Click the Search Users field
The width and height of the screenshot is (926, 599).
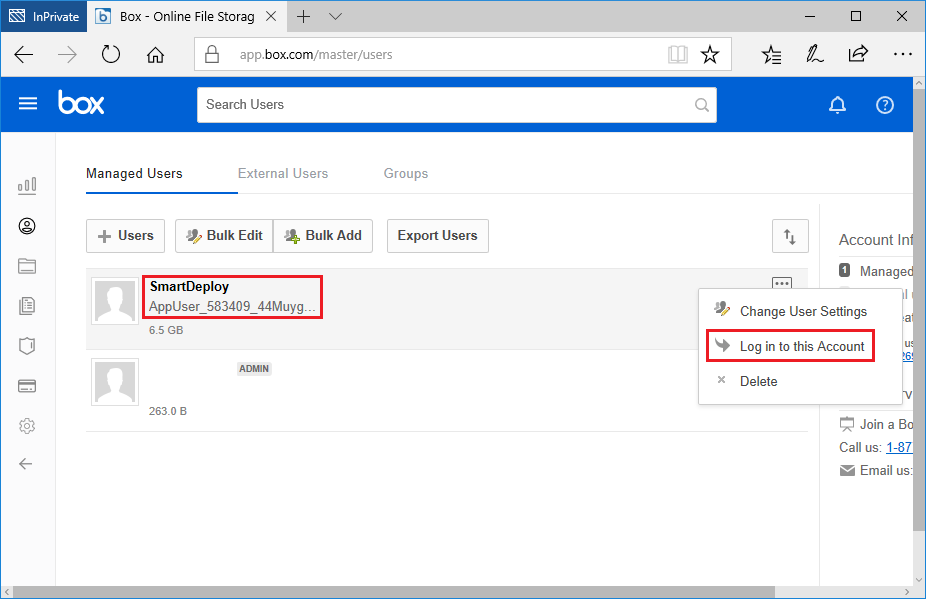(x=457, y=105)
